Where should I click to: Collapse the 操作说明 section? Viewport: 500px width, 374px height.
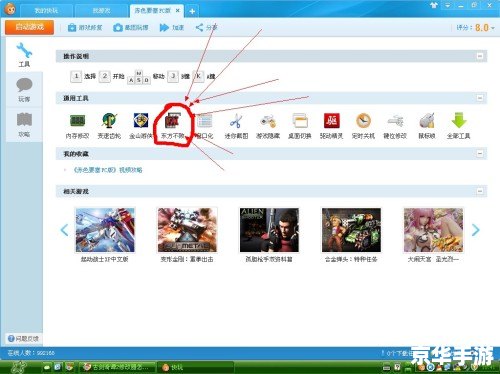click(480, 56)
